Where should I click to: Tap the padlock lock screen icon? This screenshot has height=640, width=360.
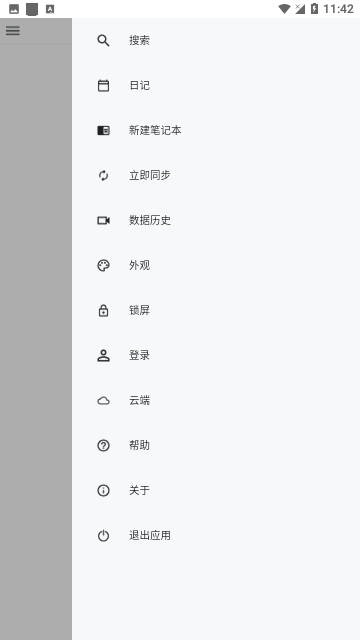[103, 310]
